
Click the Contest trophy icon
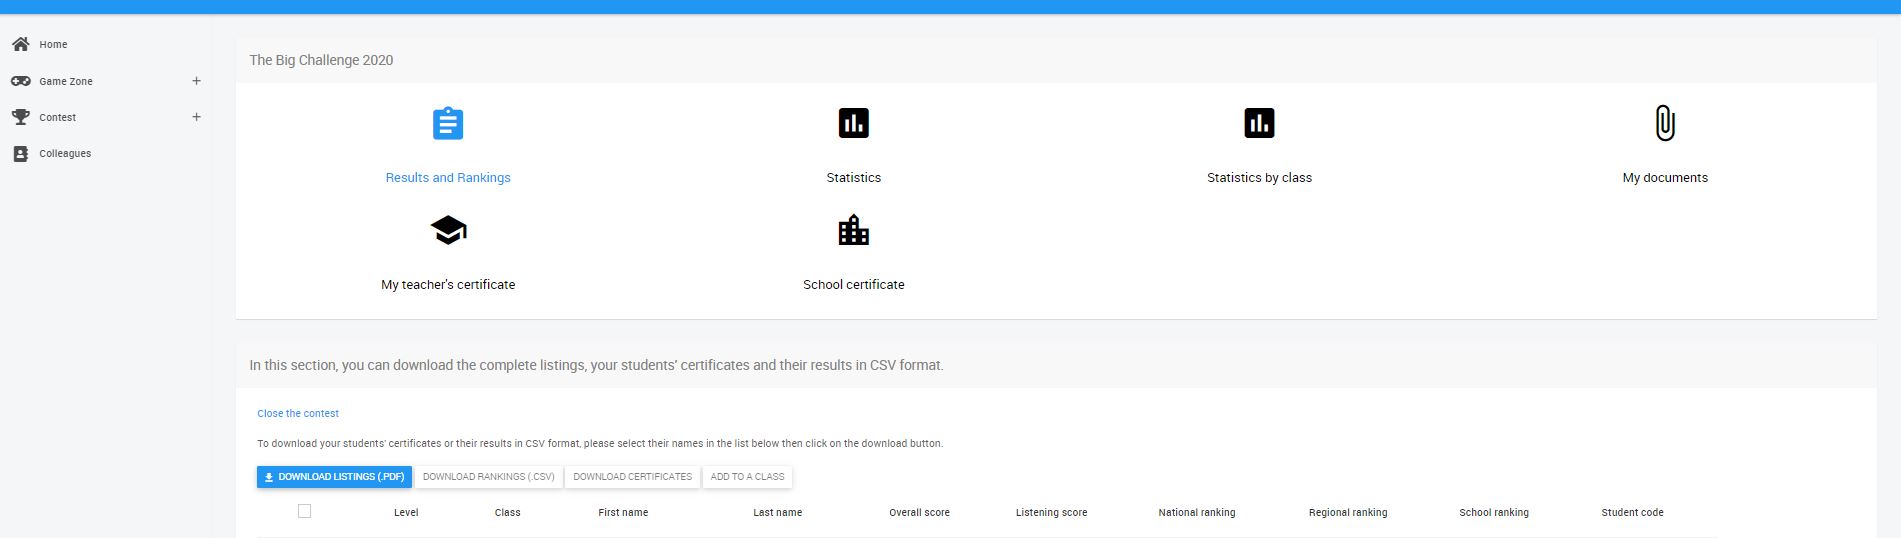[x=20, y=117]
